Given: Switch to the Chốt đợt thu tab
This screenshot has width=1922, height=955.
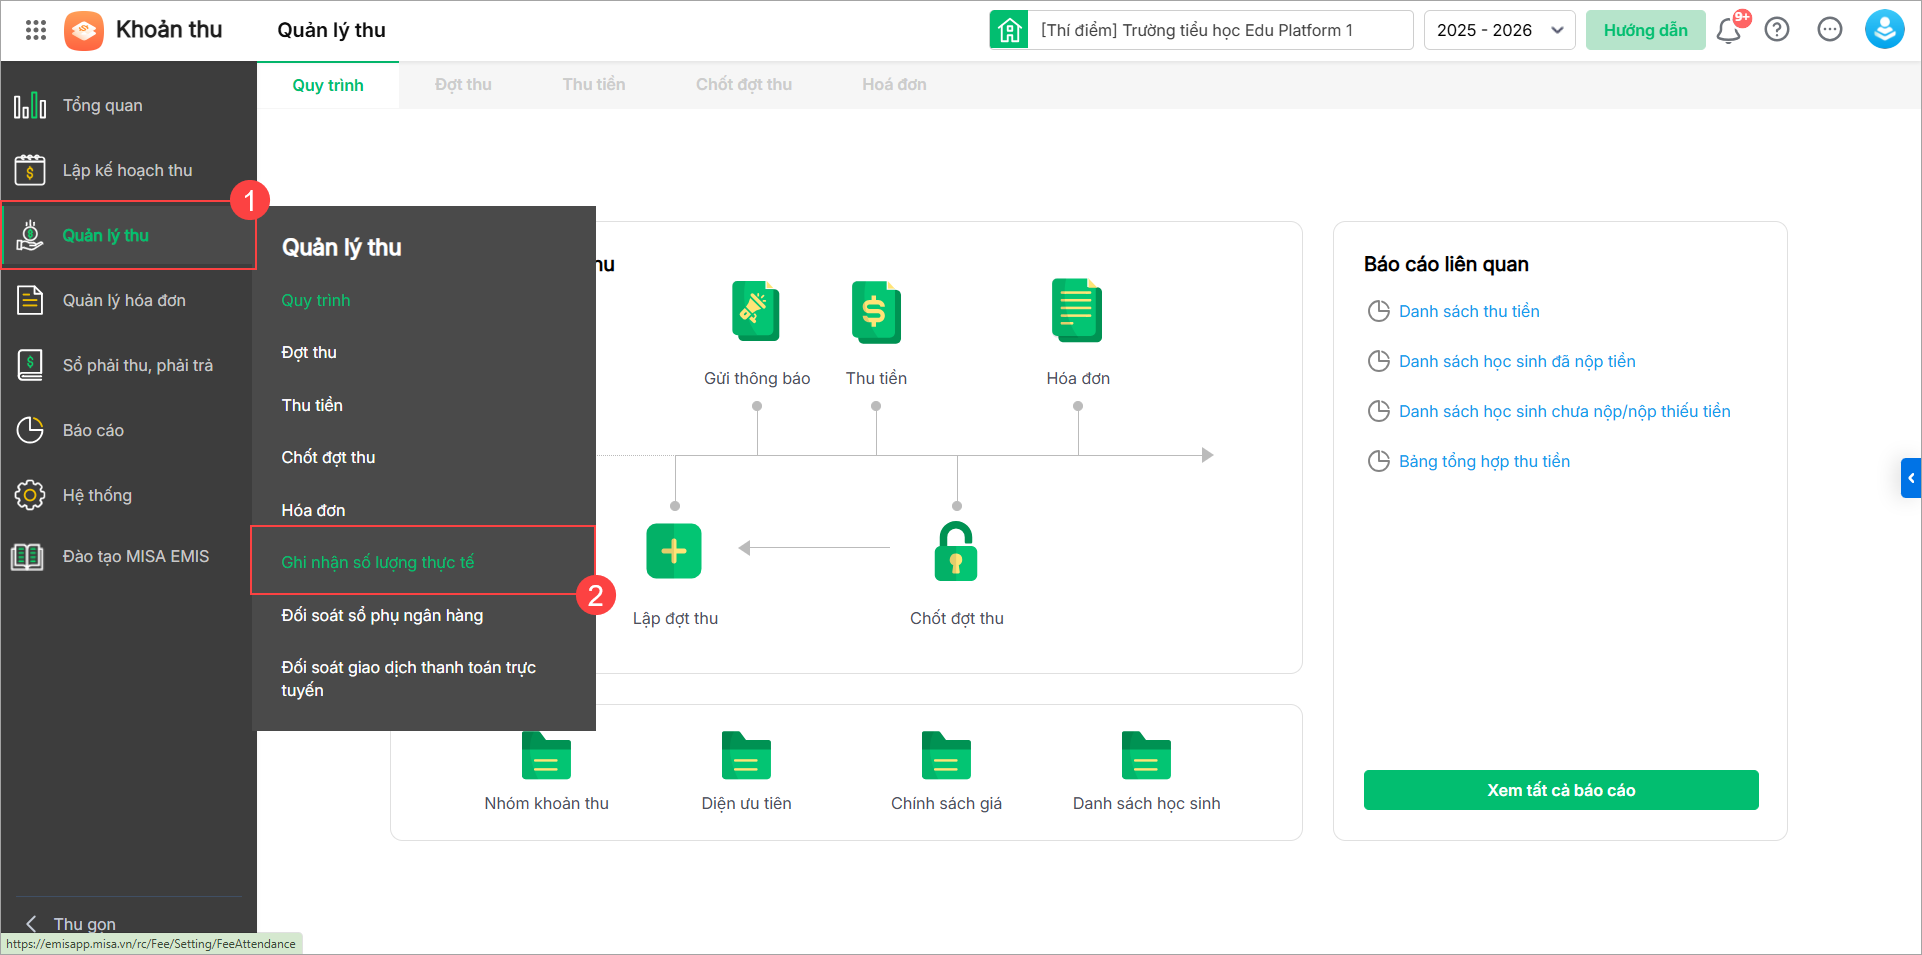Looking at the screenshot, I should pyautogui.click(x=744, y=85).
